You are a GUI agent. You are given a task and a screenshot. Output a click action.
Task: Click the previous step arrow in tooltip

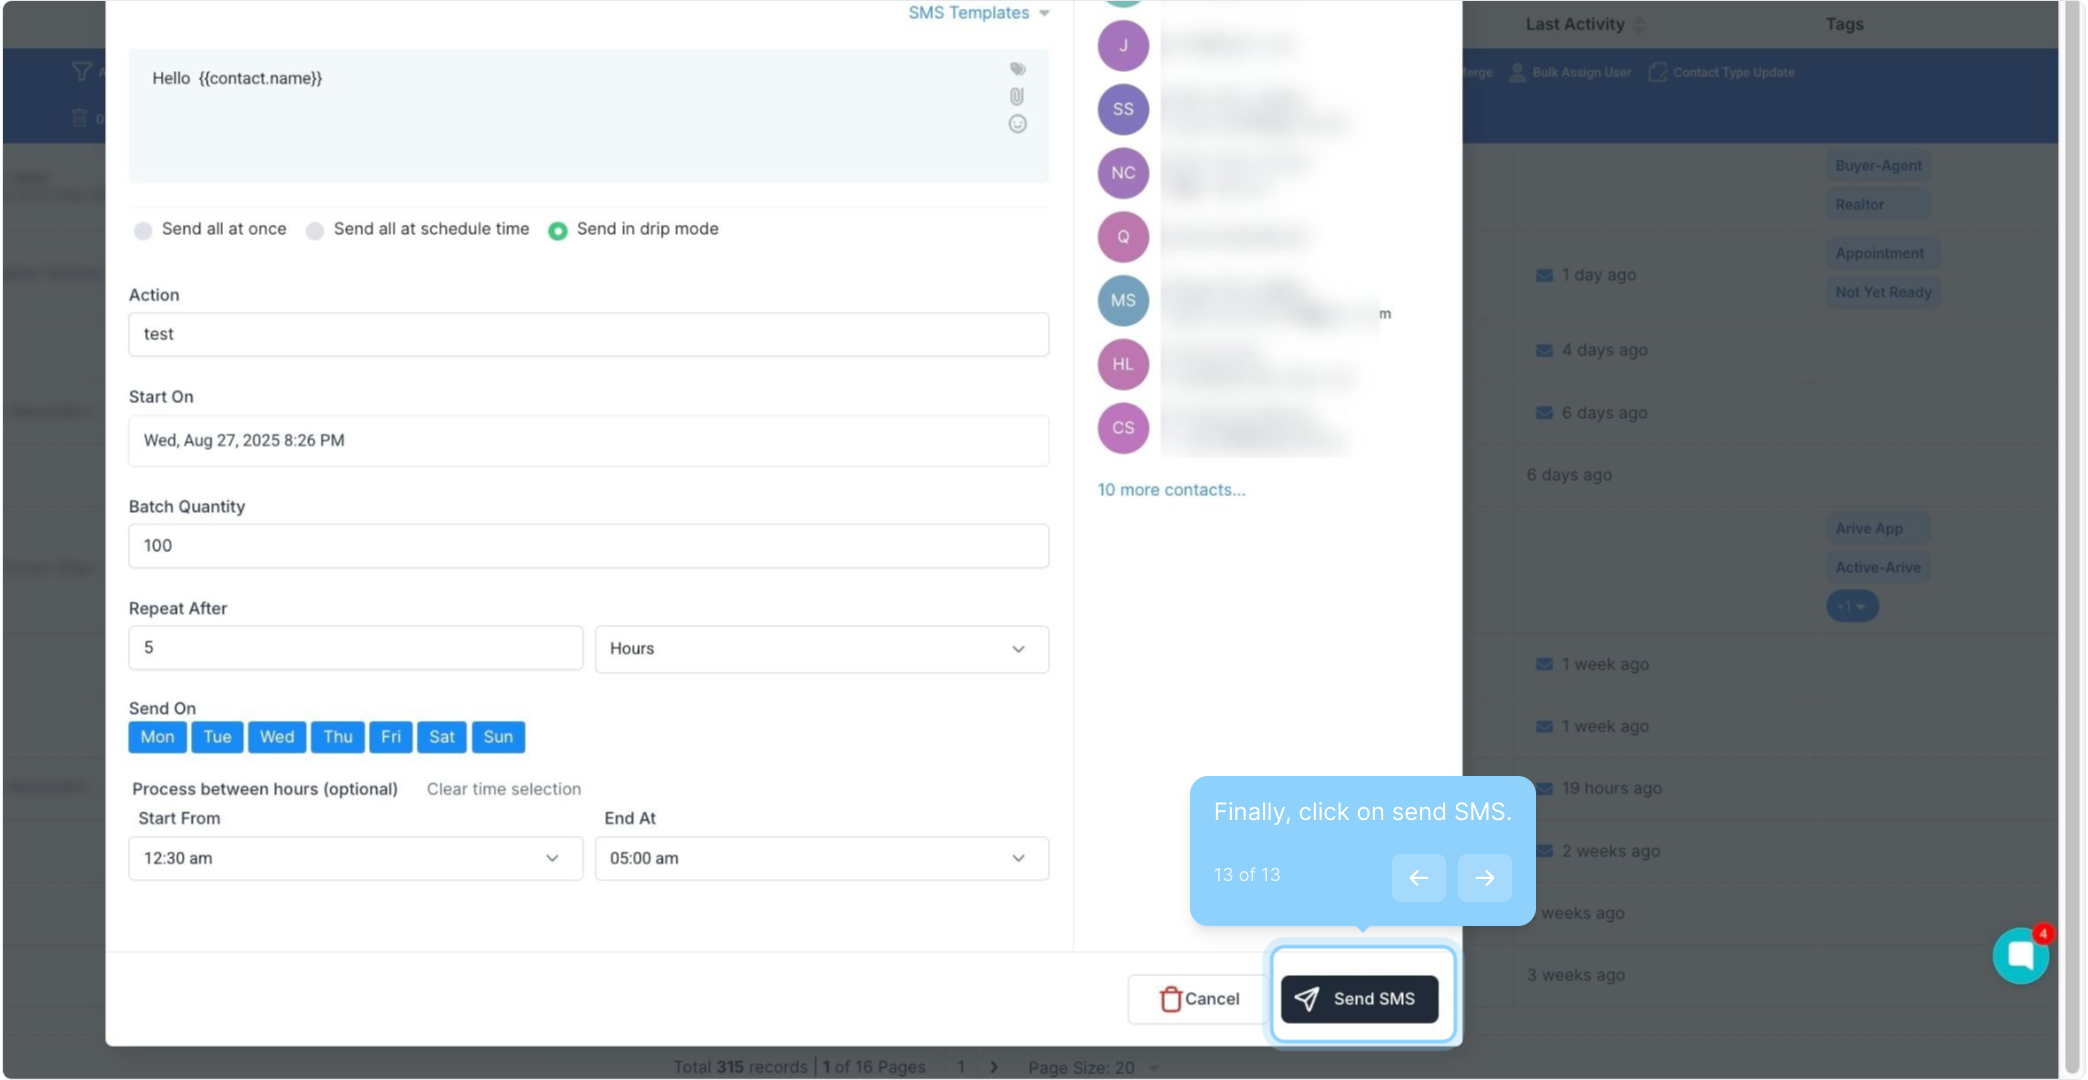point(1418,878)
